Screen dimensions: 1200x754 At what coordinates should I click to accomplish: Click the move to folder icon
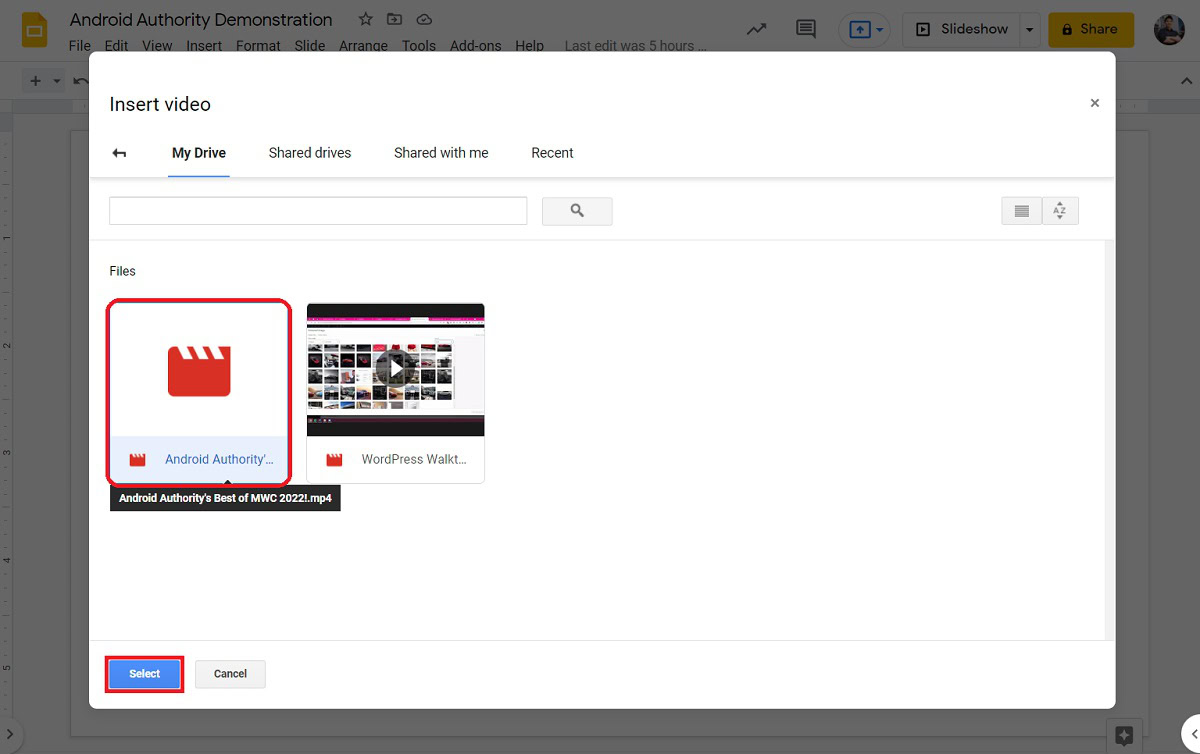tap(395, 19)
